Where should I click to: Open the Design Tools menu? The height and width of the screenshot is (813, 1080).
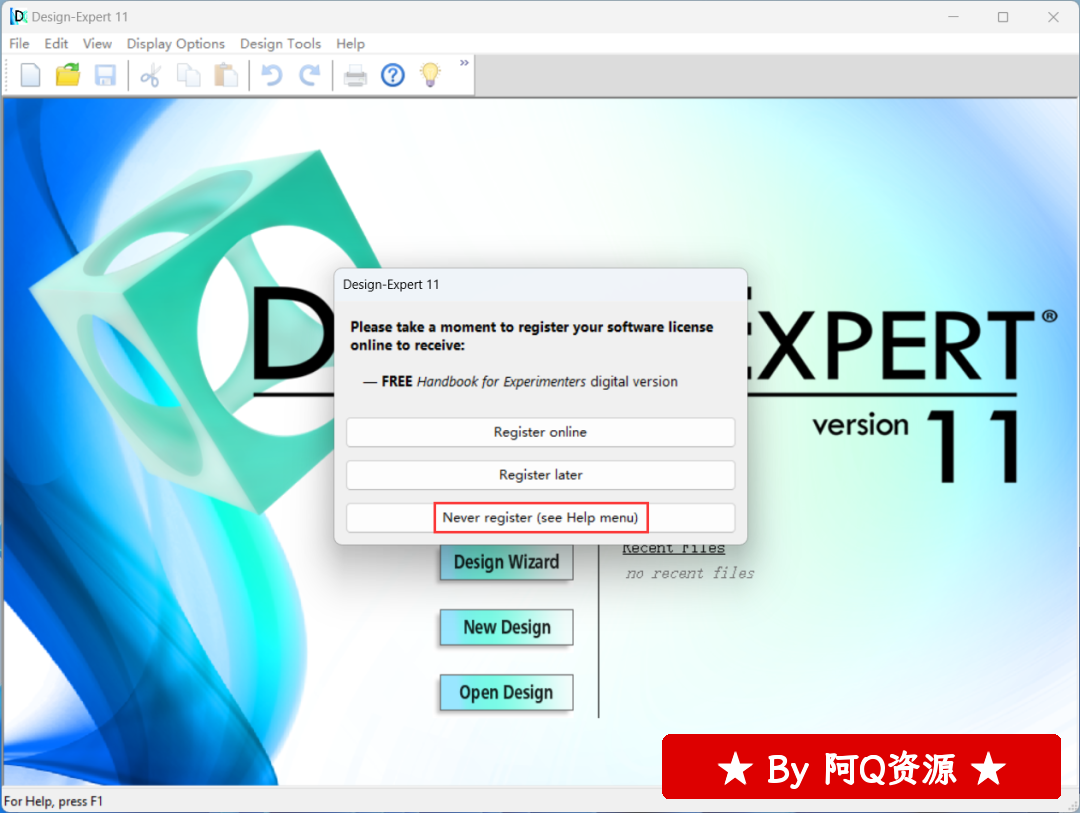pyautogui.click(x=280, y=44)
